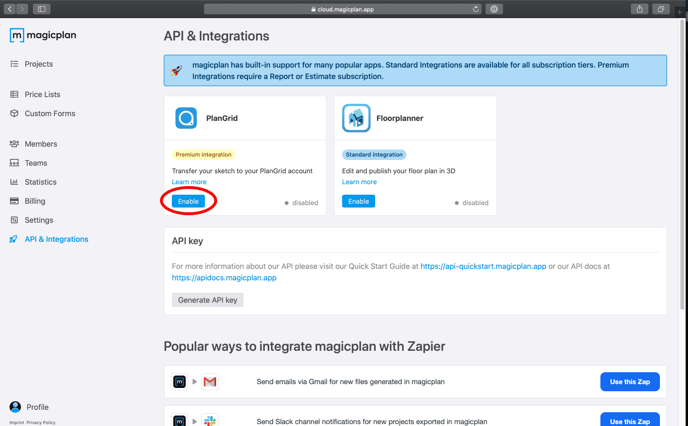The width and height of the screenshot is (688, 426).
Task: Open Floorplanner Learn more link
Action: [x=359, y=182]
